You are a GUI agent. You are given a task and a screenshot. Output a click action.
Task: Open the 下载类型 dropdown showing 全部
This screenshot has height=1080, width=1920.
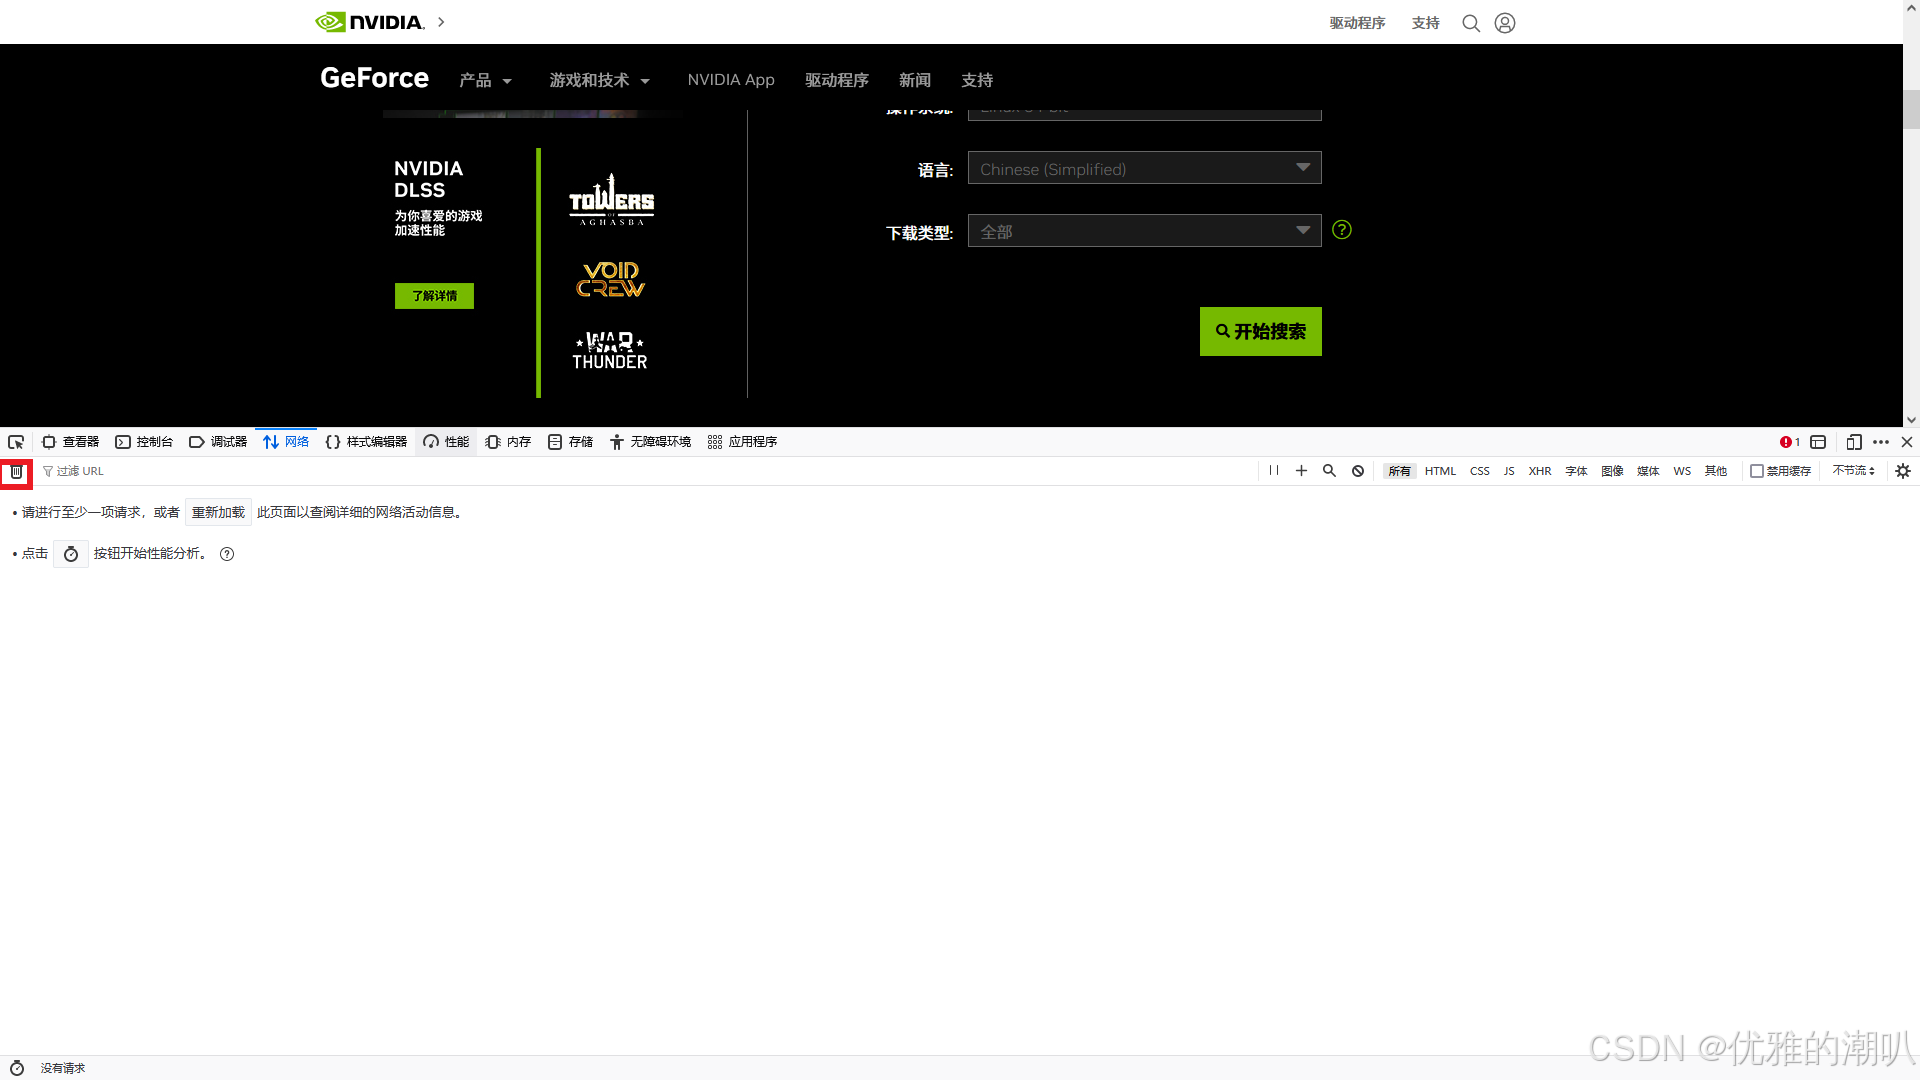pyautogui.click(x=1144, y=231)
